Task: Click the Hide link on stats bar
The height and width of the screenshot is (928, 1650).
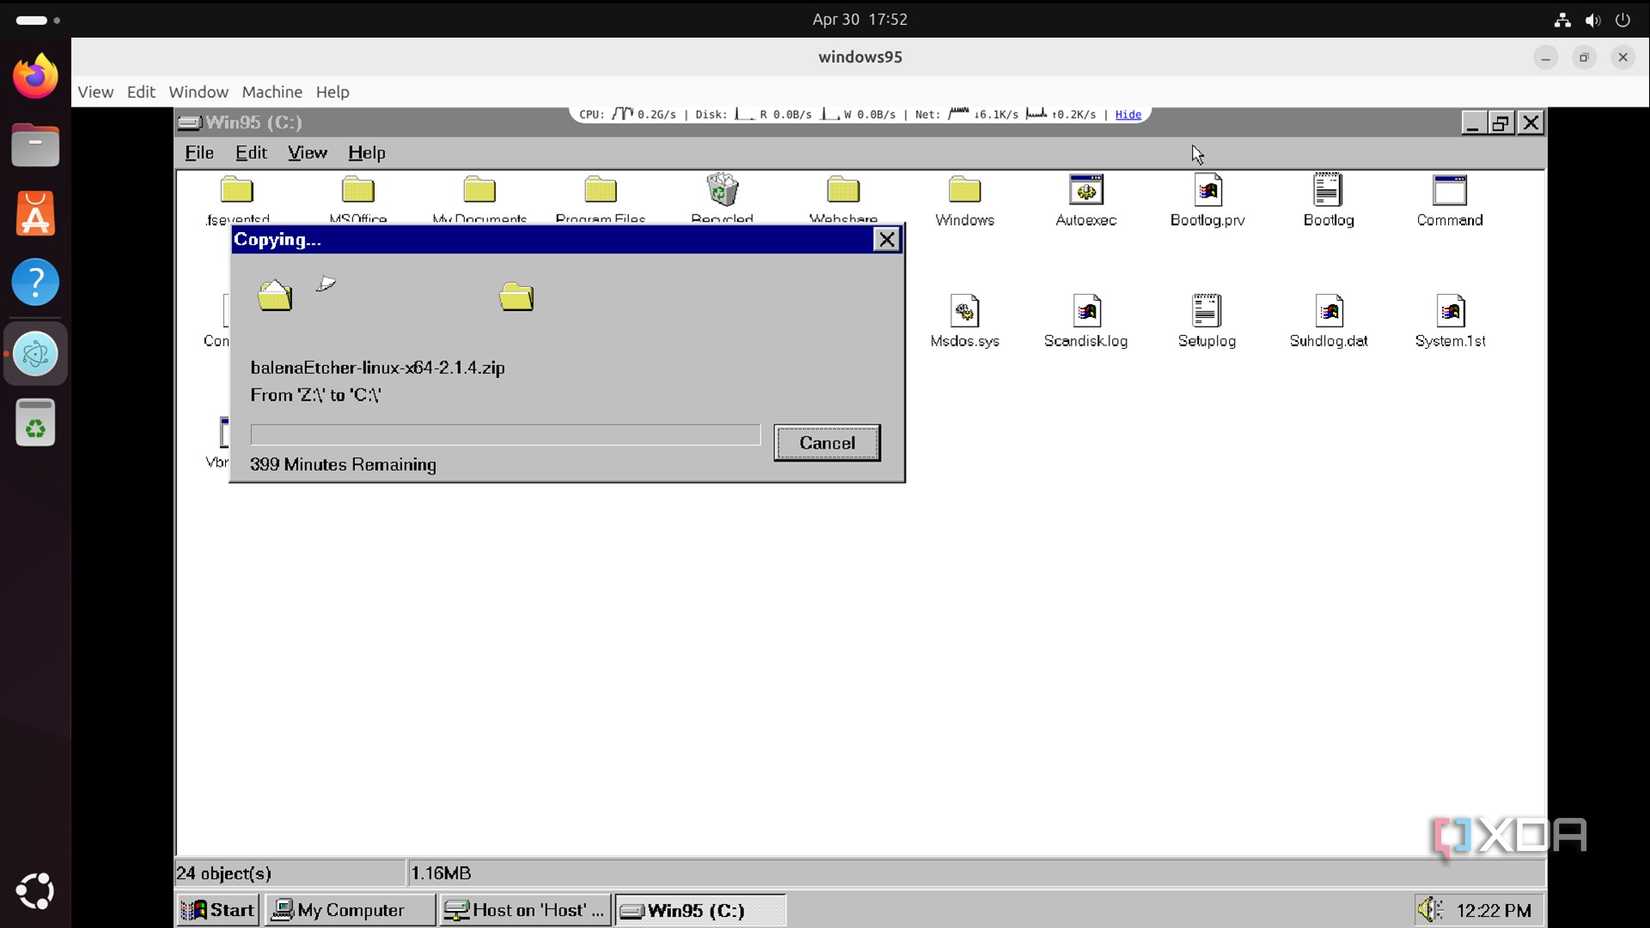Action: 1128,115
